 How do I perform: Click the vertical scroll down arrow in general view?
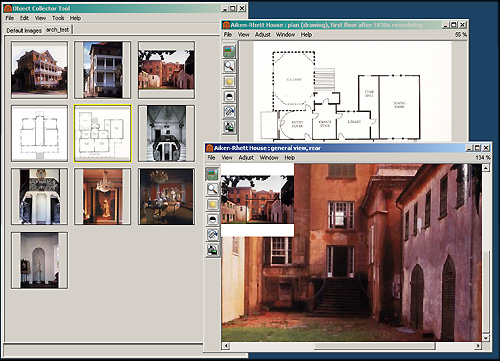(486, 338)
